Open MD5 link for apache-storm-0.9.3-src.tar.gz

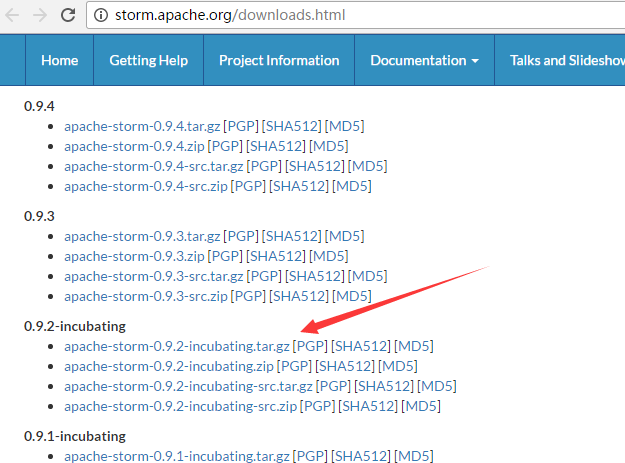(368, 276)
